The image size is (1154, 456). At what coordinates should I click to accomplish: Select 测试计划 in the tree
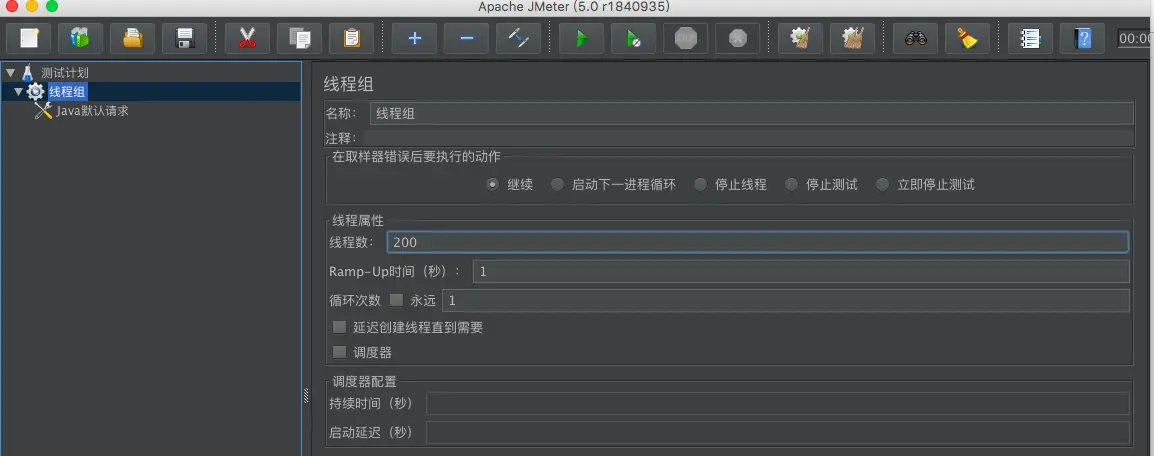click(x=65, y=73)
